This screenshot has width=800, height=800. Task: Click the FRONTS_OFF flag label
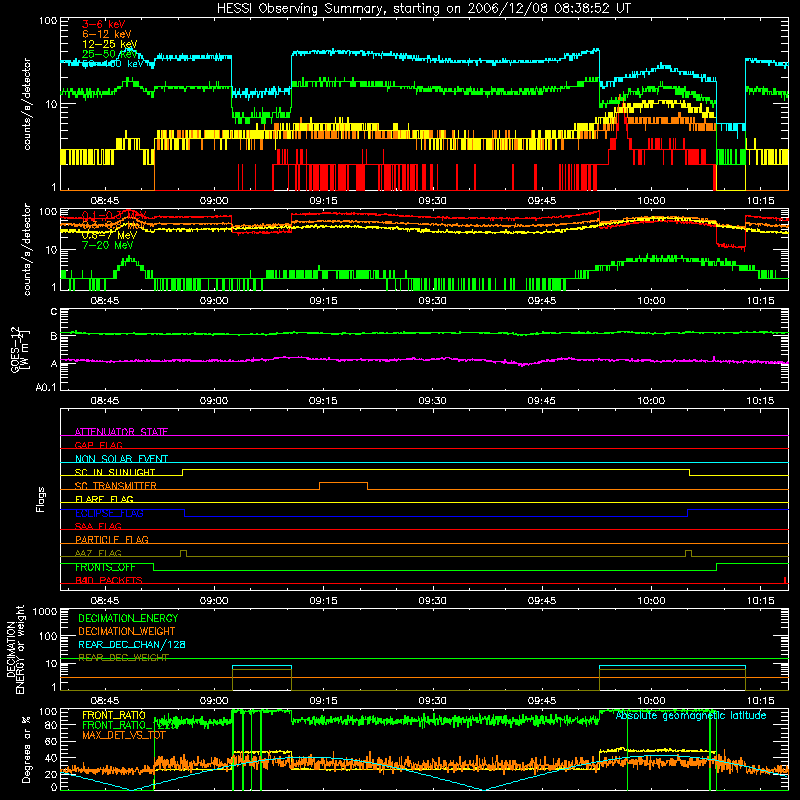105,567
